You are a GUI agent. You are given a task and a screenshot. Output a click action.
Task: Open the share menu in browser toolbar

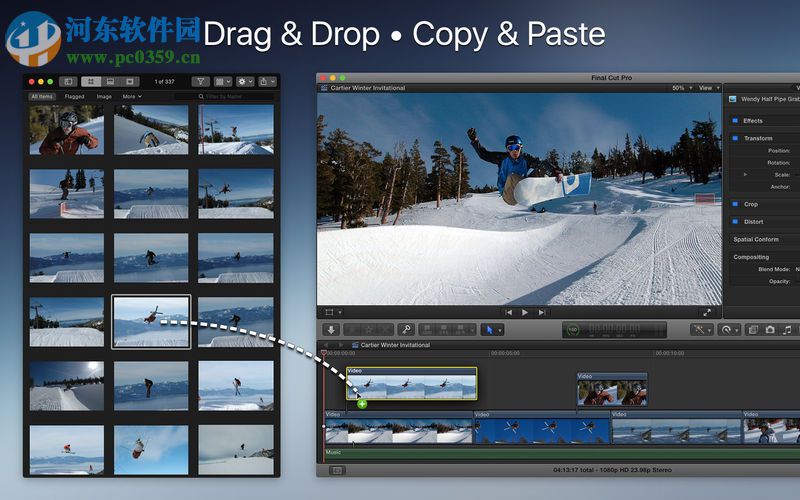click(x=267, y=82)
